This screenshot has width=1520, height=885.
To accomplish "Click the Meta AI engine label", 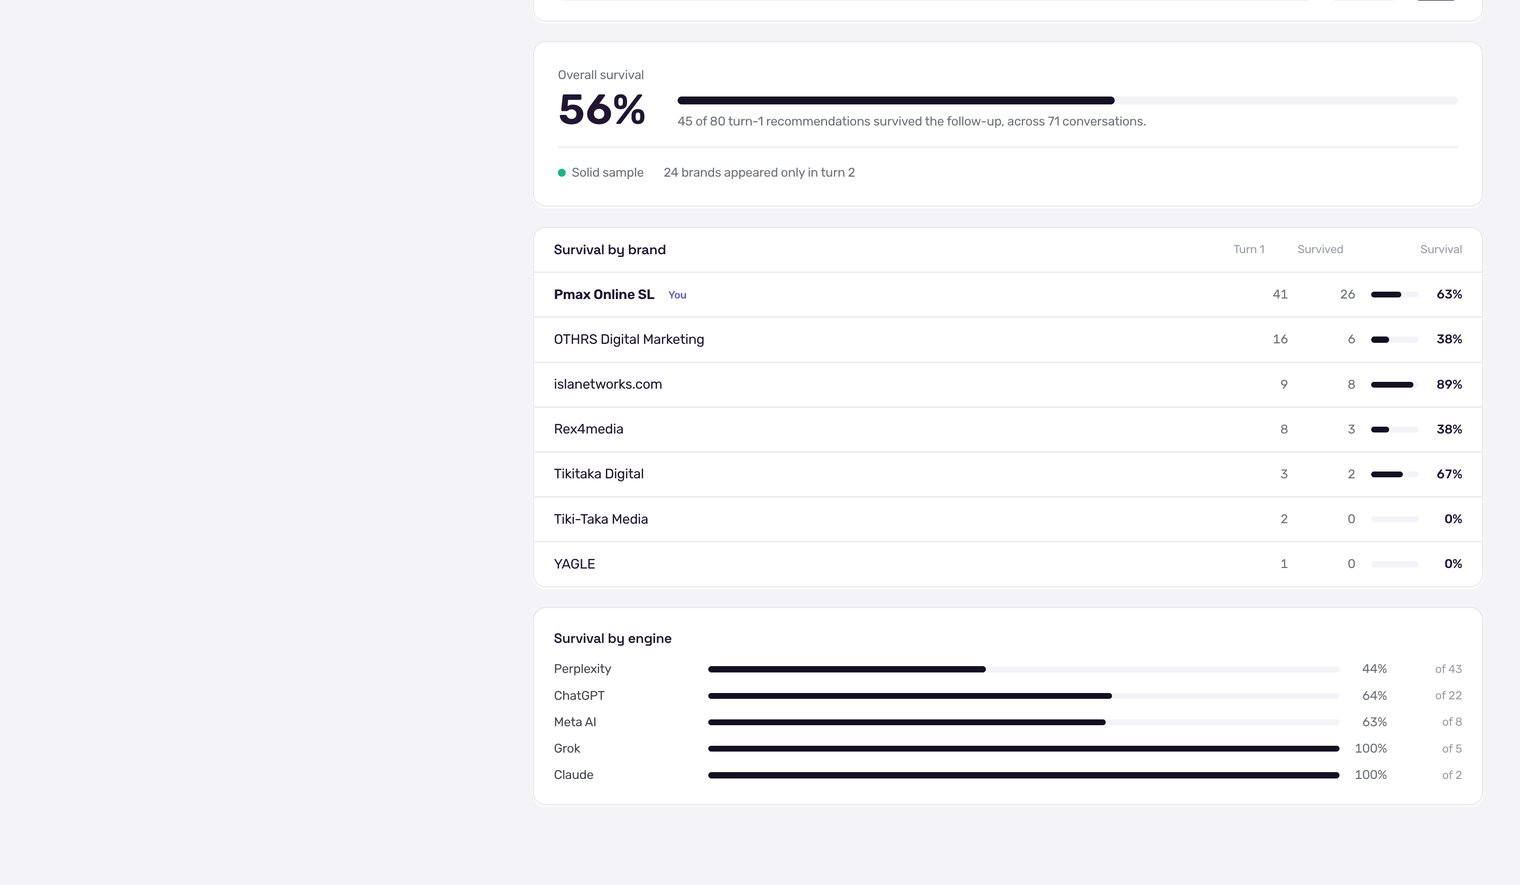I will (x=575, y=722).
